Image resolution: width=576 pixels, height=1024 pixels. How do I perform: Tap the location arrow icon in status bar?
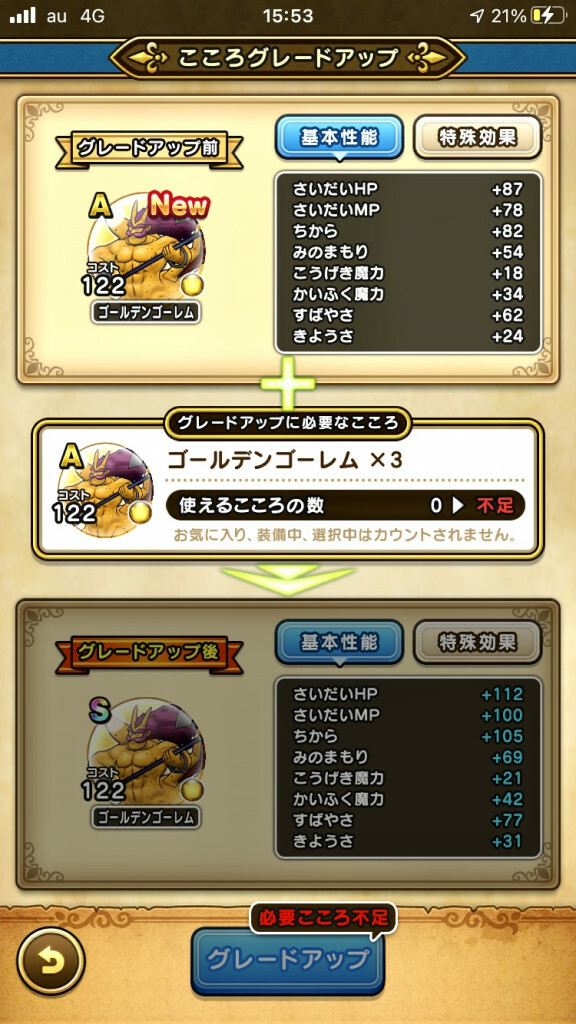coord(477,16)
